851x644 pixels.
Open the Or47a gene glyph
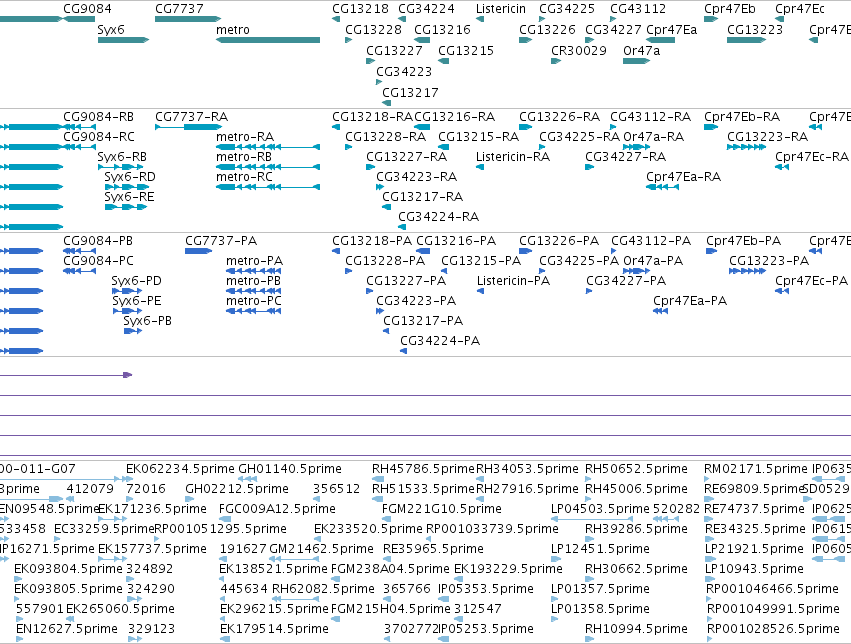tap(637, 61)
